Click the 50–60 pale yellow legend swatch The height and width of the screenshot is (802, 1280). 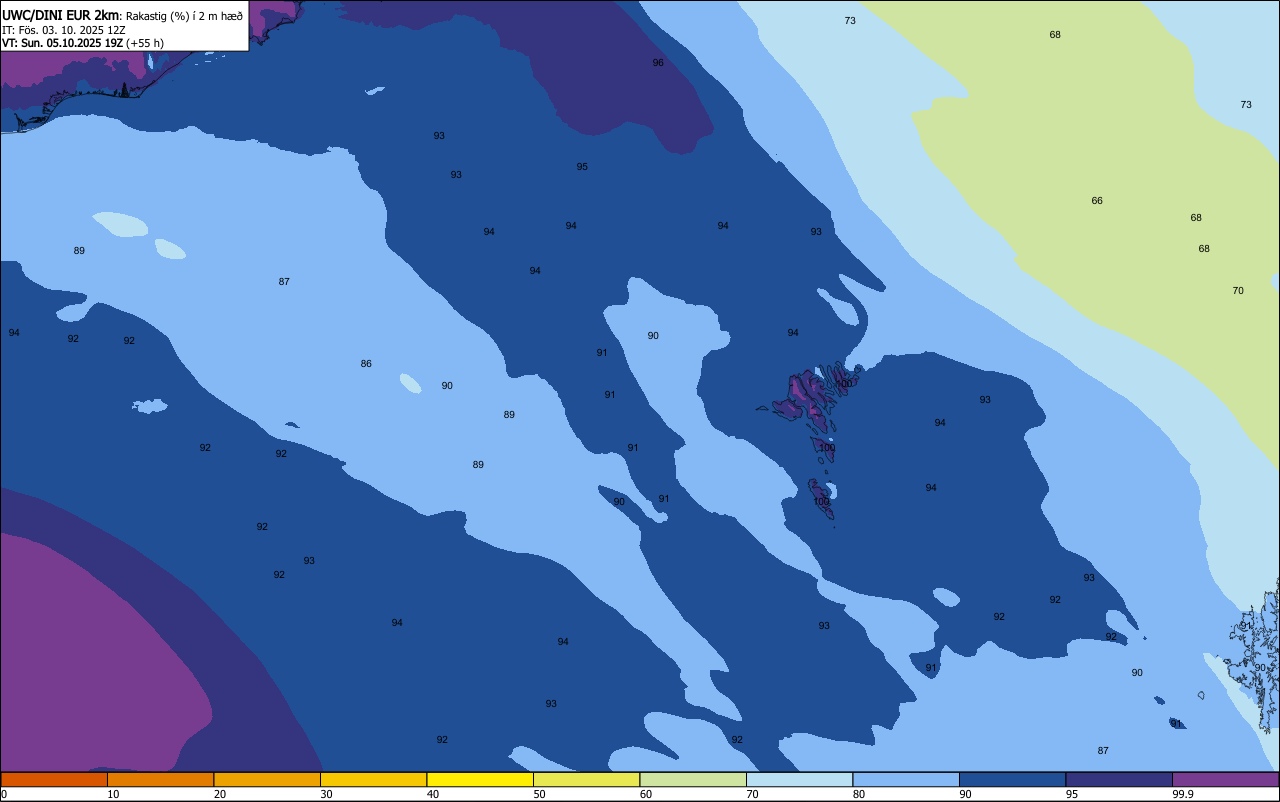tap(586, 779)
